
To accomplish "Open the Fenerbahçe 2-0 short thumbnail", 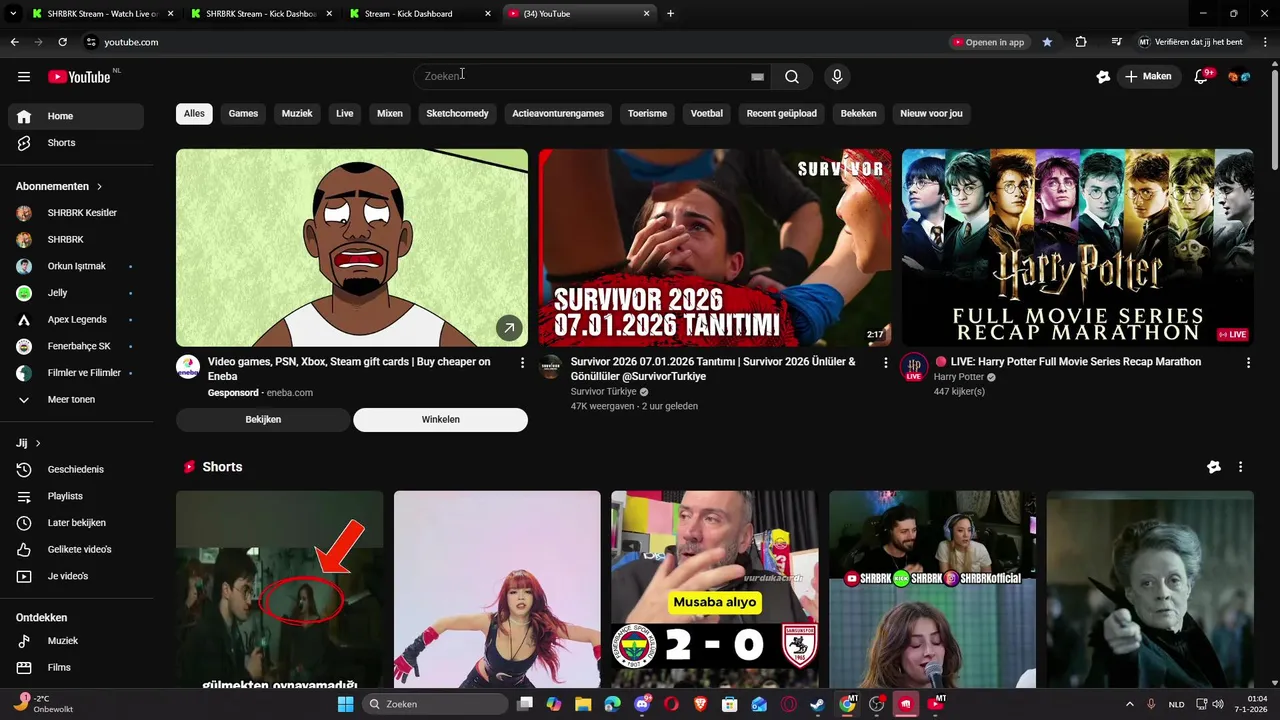I will tap(714, 590).
